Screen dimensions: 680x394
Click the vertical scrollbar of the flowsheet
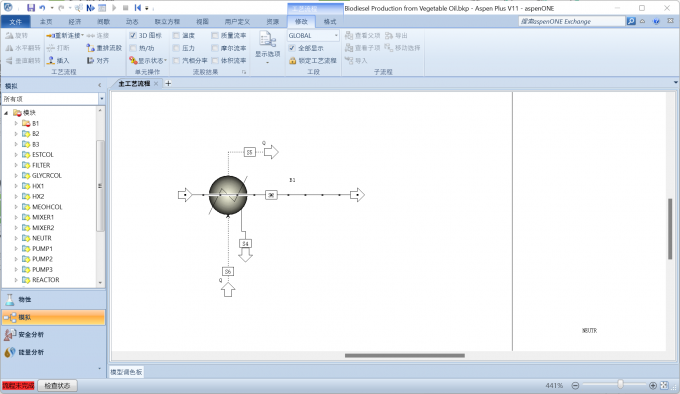(670, 229)
